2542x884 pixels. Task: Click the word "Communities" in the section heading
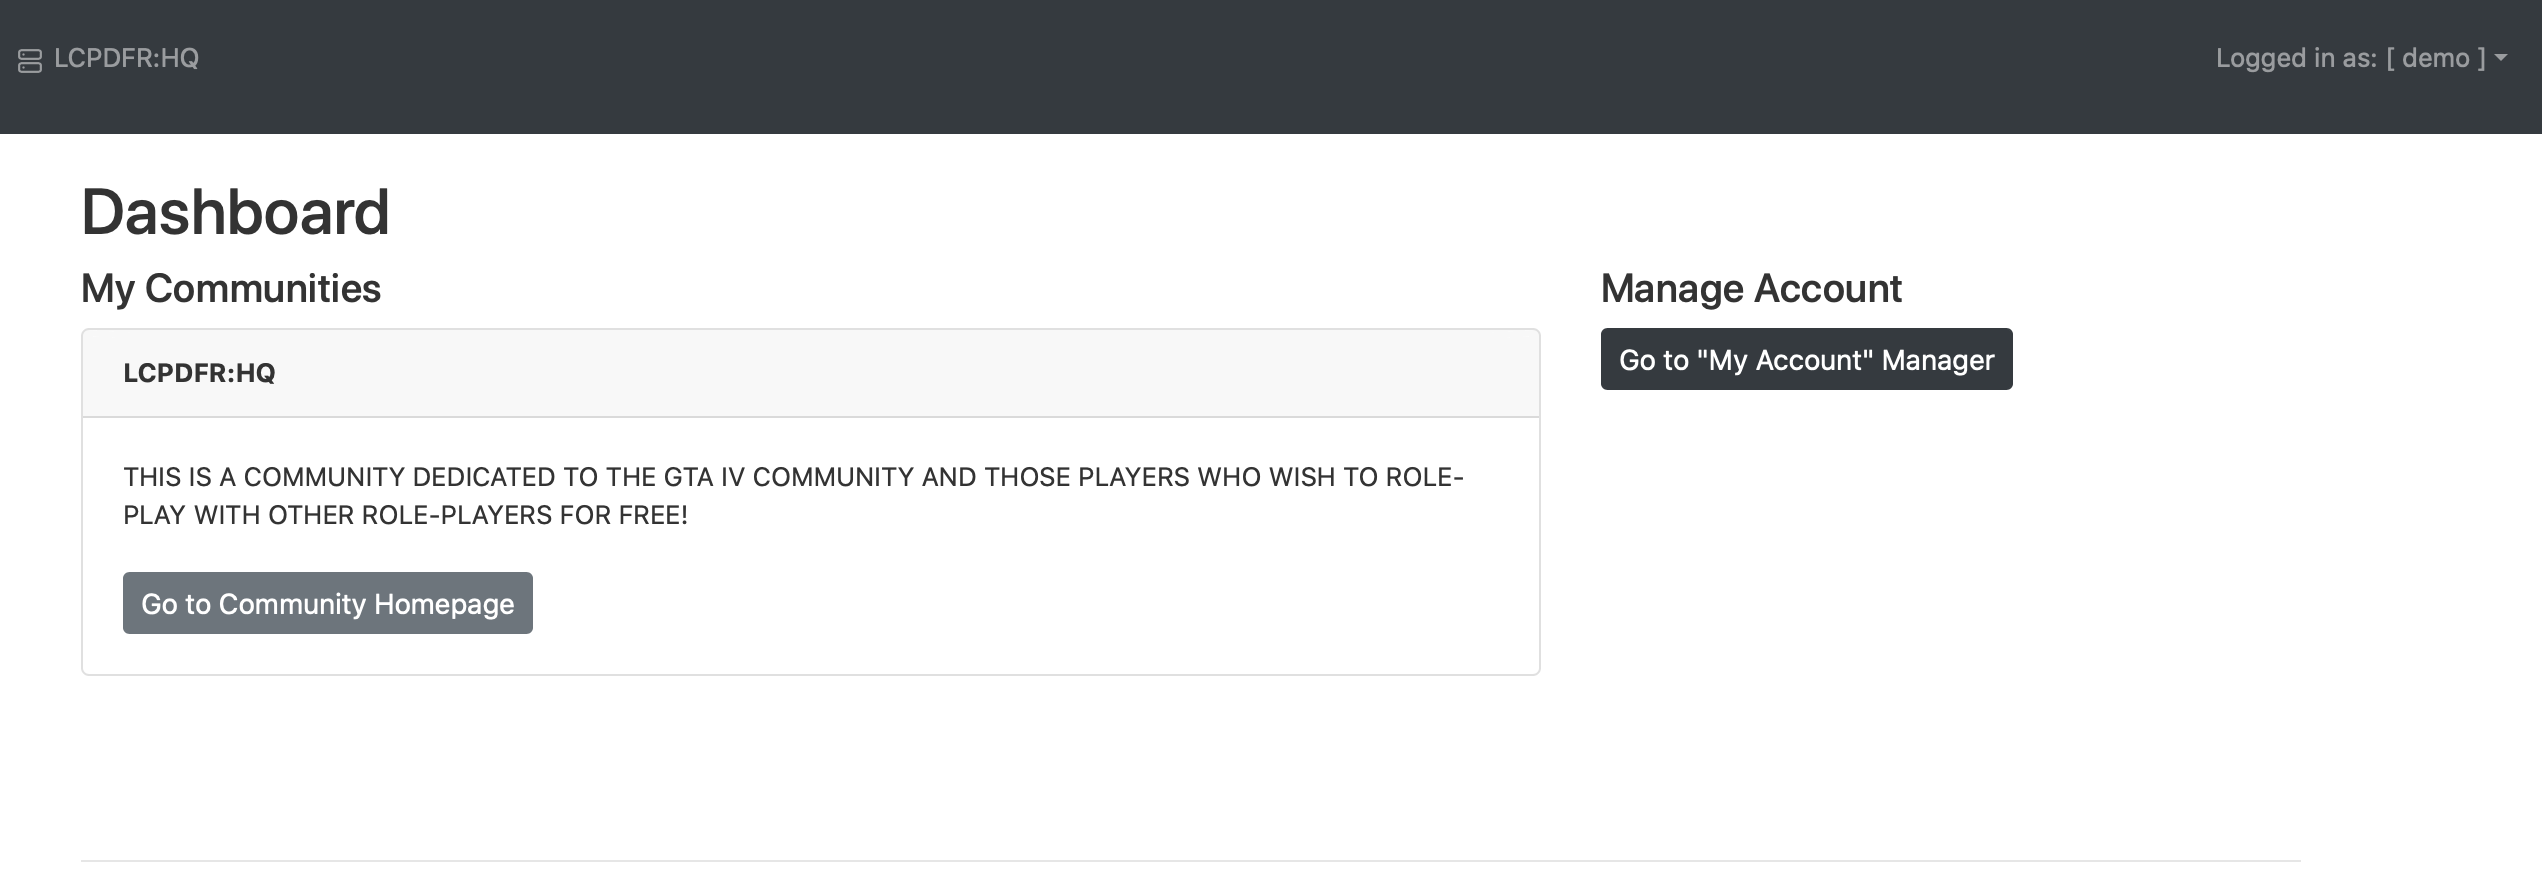coord(263,288)
